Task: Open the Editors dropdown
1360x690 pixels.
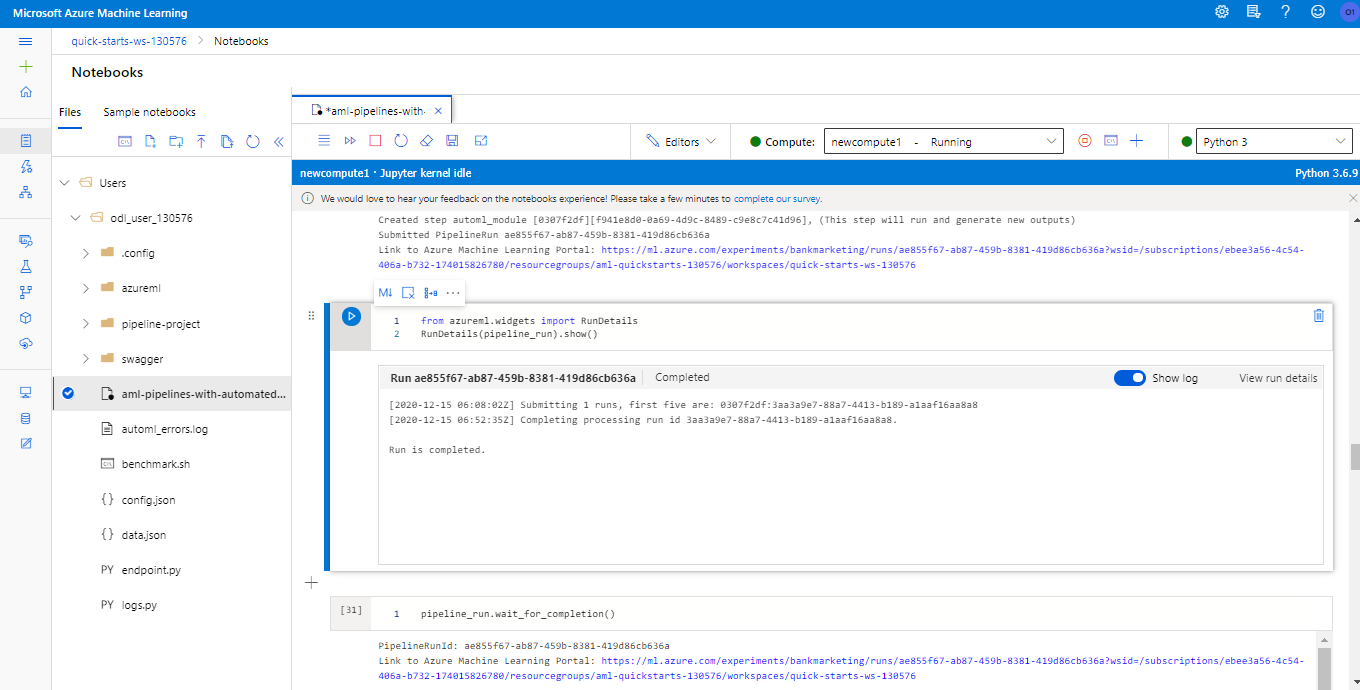Action: tap(681, 142)
